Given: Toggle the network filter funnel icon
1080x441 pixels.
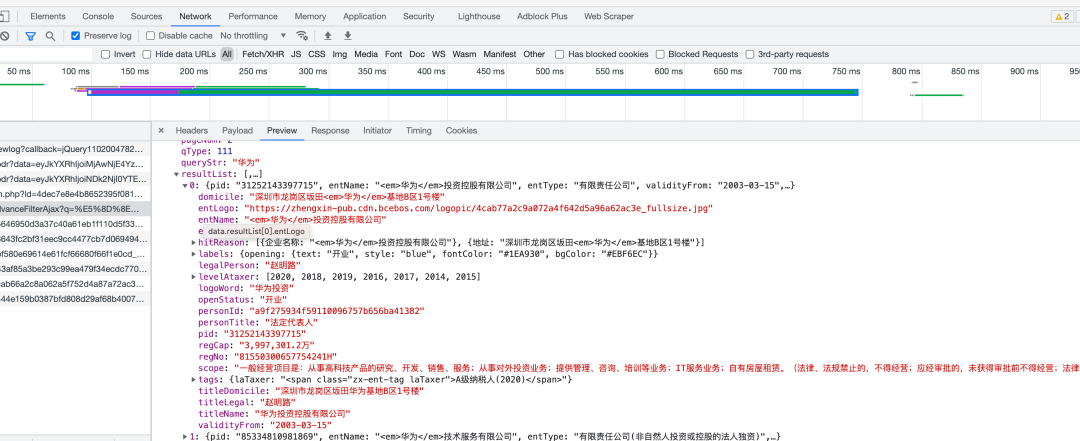Looking at the screenshot, I should pos(30,36).
